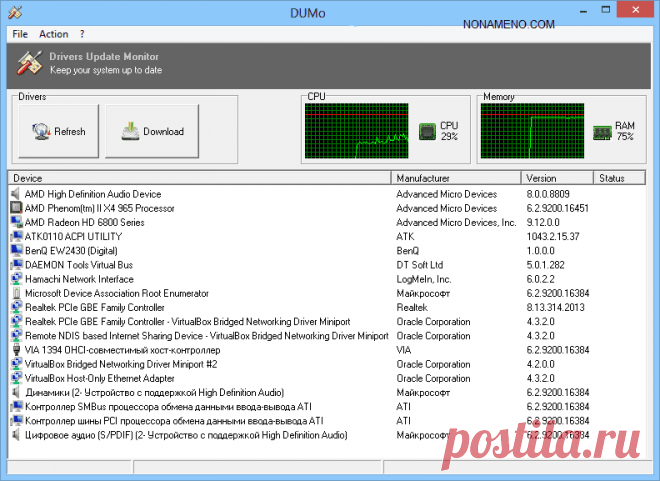Screen dimensions: 660x481
Task: Click processor icon of AMD Phenom II X4 965
Action: (16, 208)
